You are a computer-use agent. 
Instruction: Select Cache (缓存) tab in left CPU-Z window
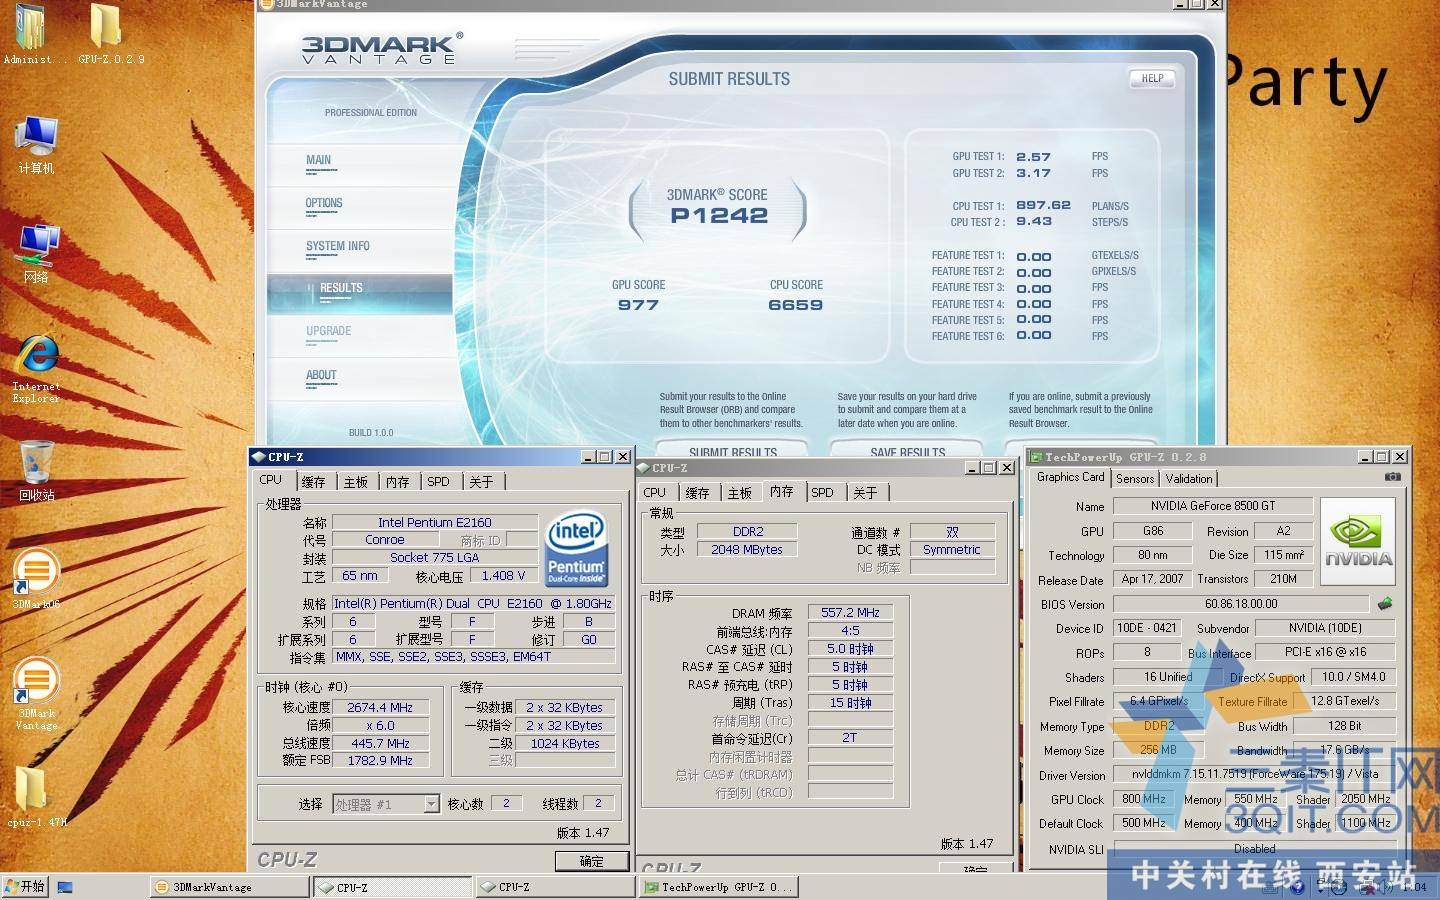(314, 482)
